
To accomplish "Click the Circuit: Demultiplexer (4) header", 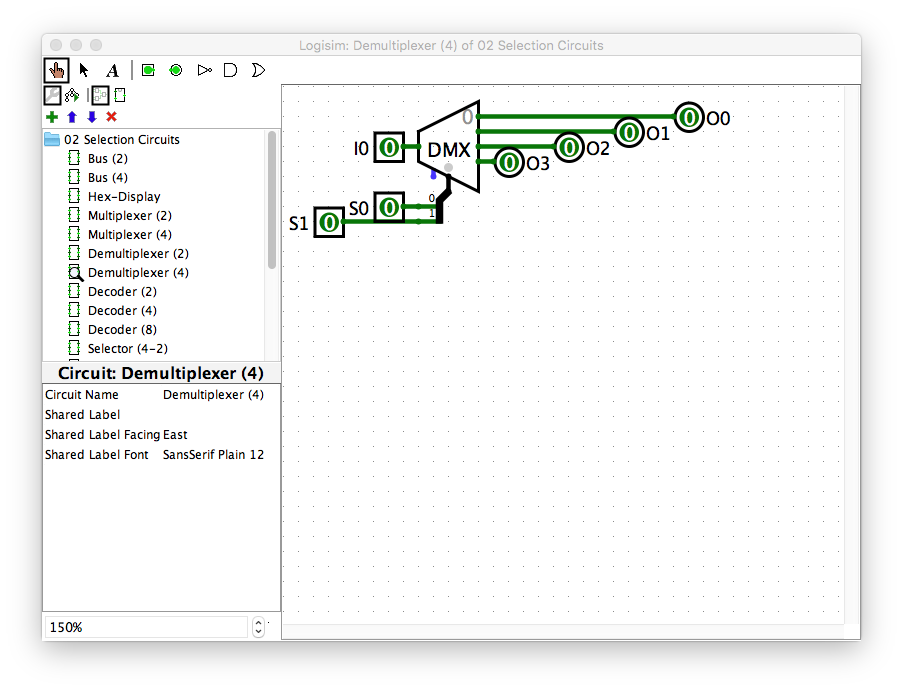I will [x=161, y=373].
